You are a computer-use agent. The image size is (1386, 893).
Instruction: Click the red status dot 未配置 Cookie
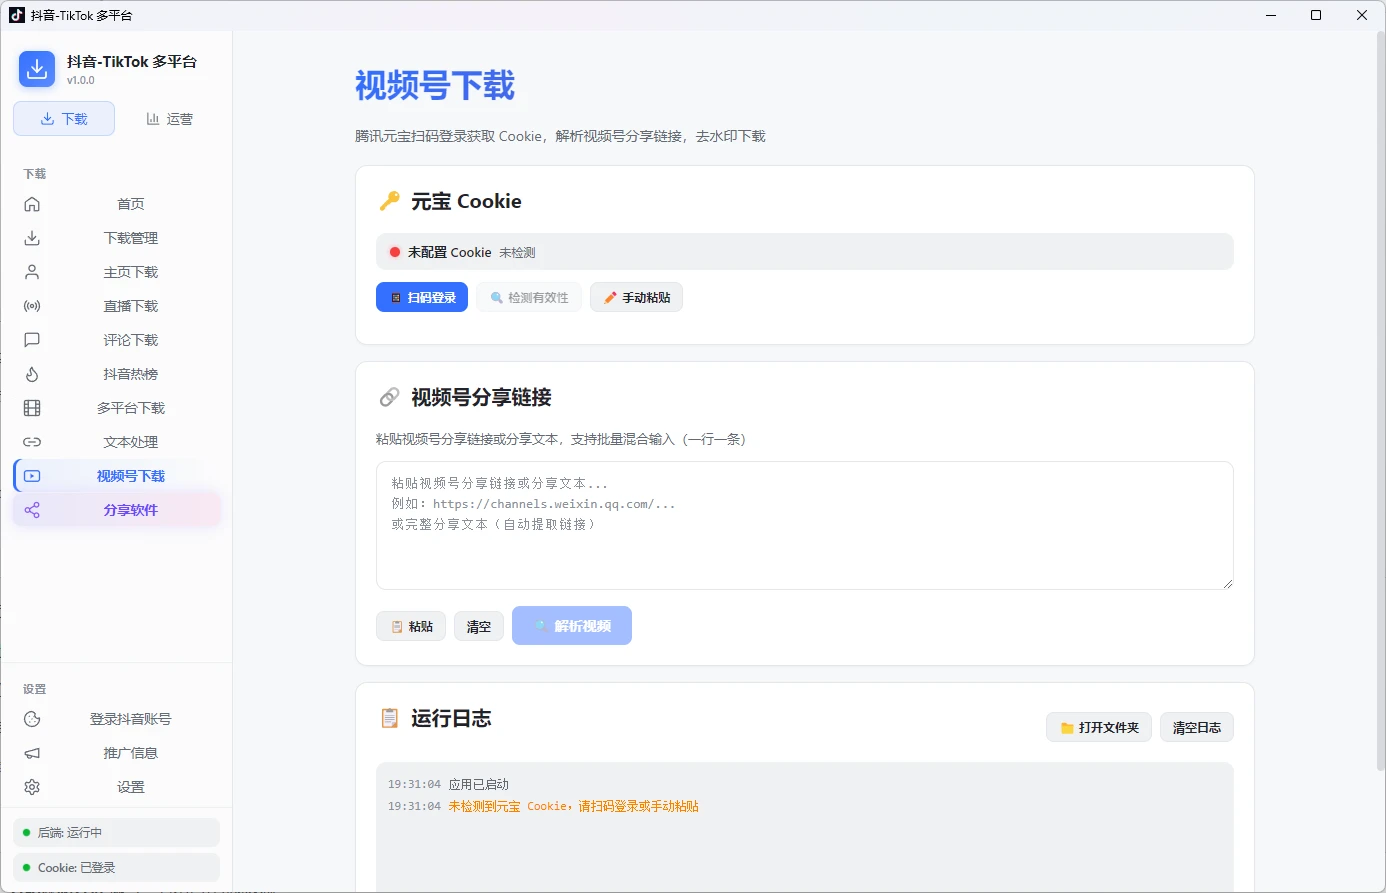coord(395,252)
